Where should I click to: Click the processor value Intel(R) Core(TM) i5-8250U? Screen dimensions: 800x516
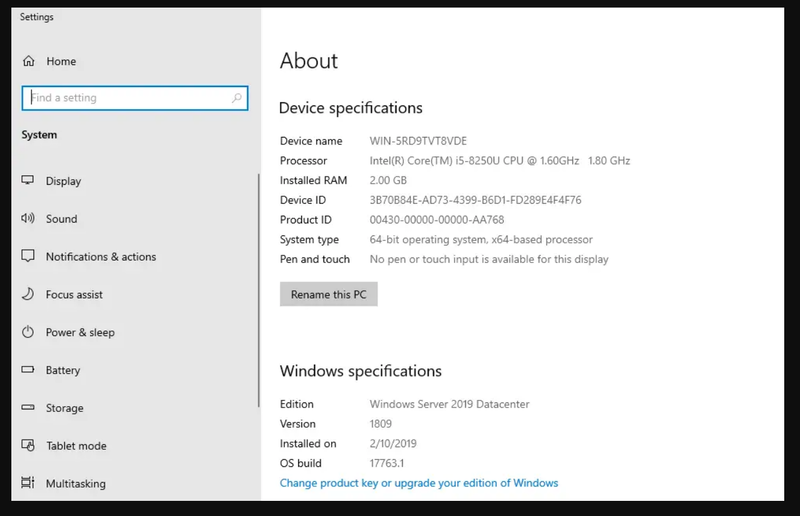pyautogui.click(x=500, y=161)
